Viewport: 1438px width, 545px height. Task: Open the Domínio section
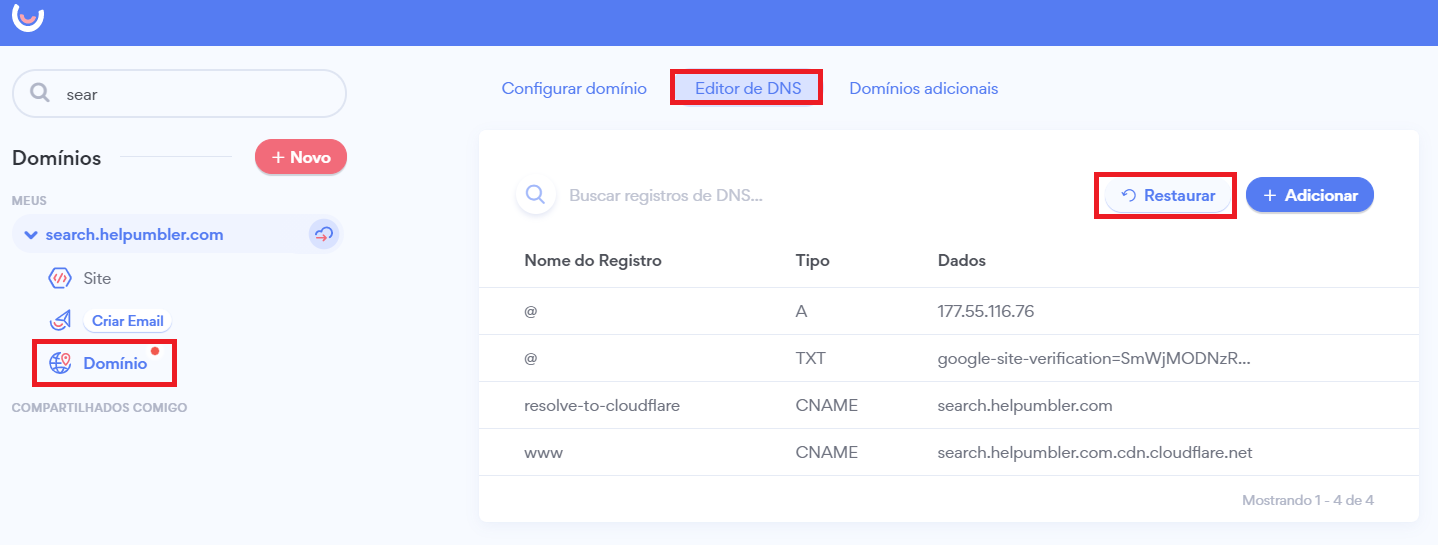click(115, 363)
